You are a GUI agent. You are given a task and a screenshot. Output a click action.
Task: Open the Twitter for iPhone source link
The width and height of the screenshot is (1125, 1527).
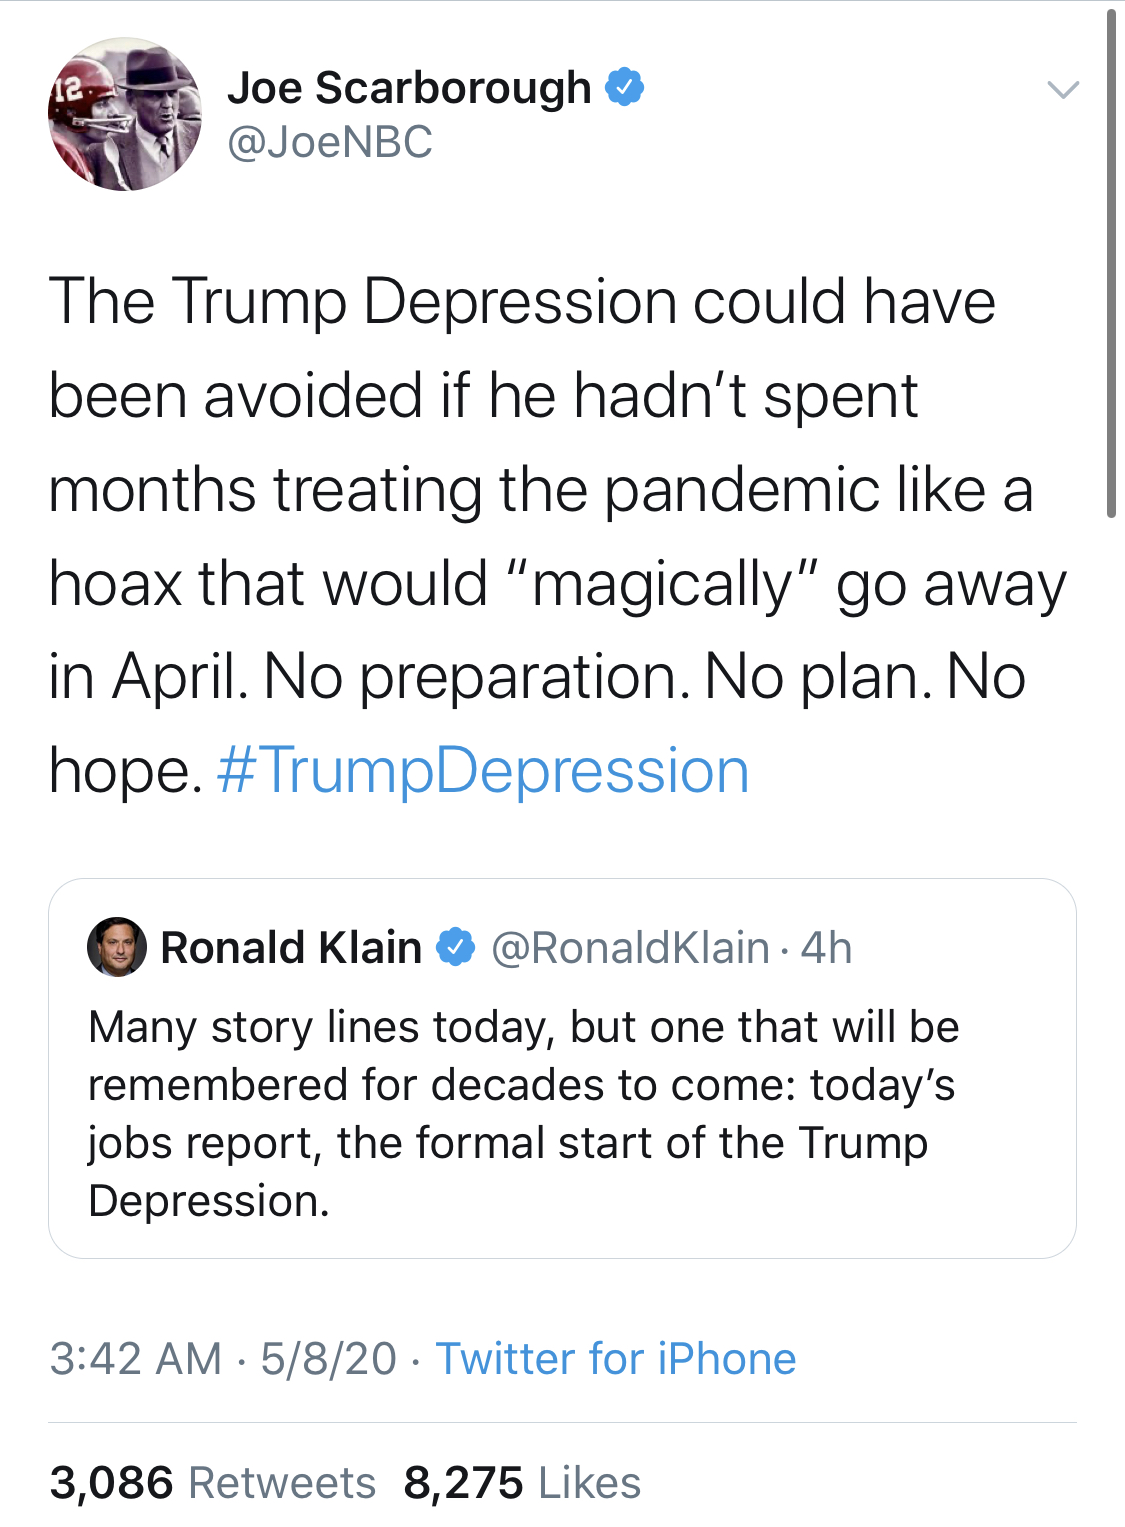[616, 1359]
